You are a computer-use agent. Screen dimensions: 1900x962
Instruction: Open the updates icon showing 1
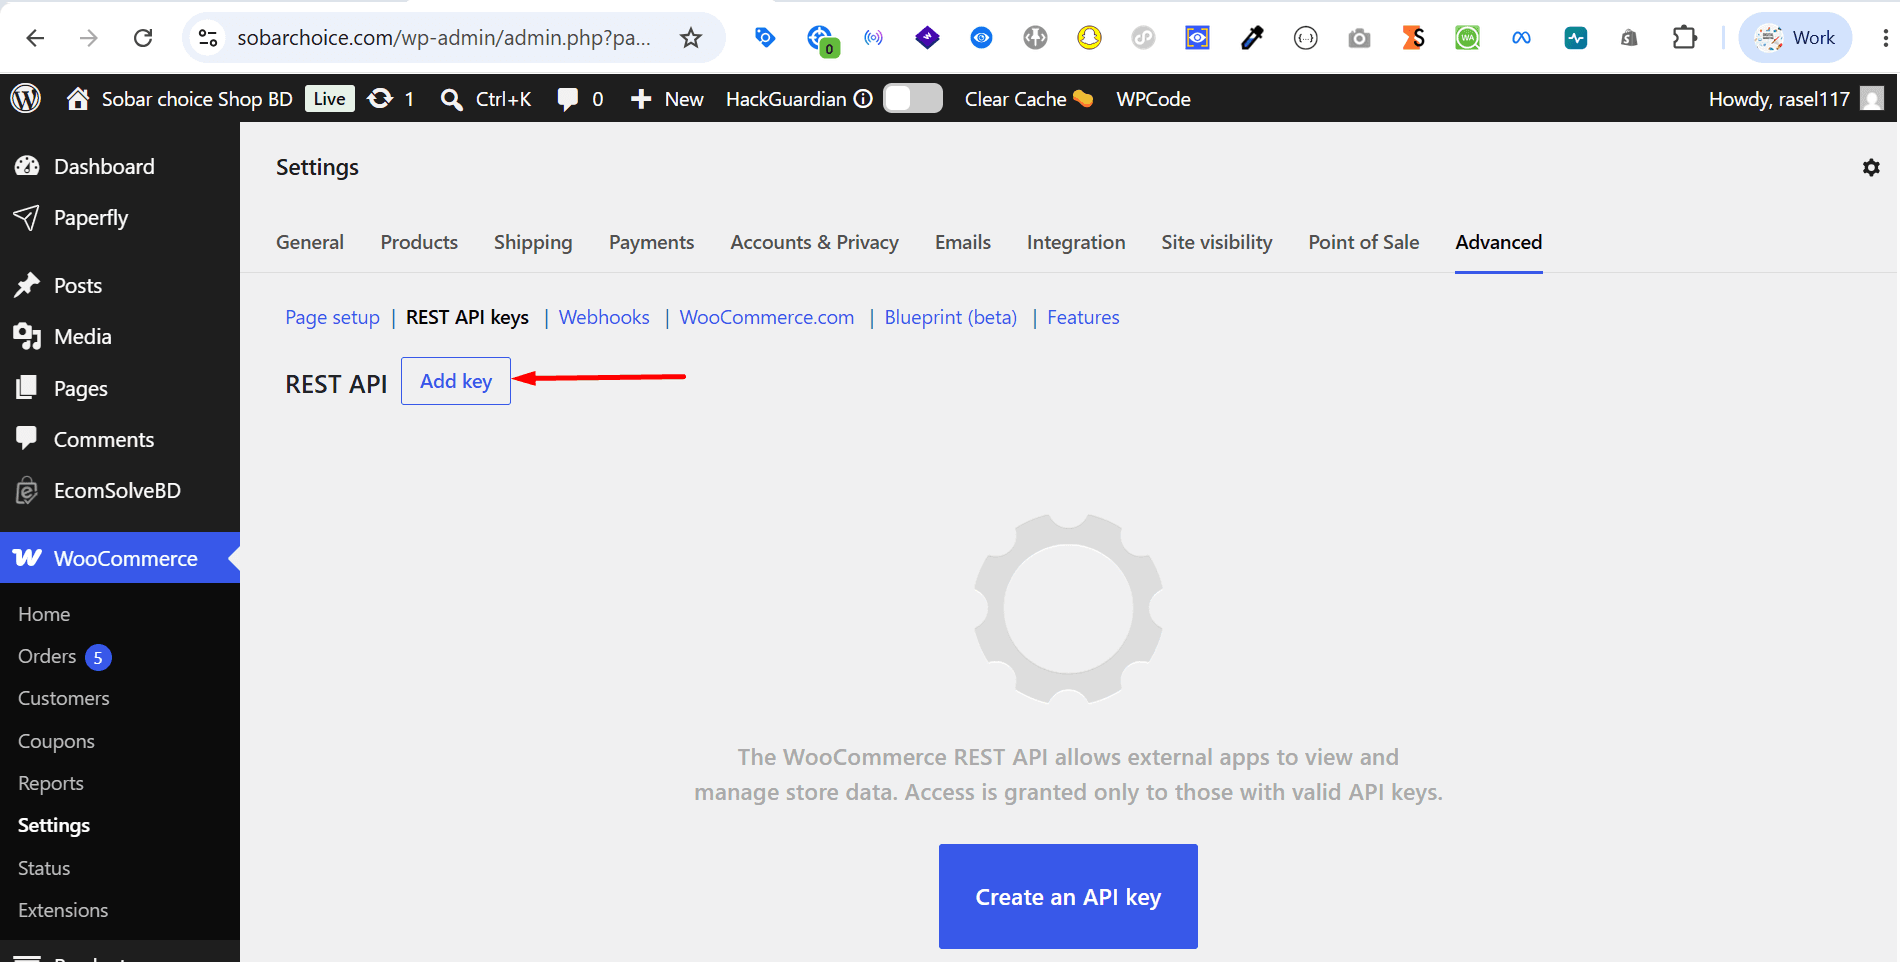pyautogui.click(x=391, y=99)
